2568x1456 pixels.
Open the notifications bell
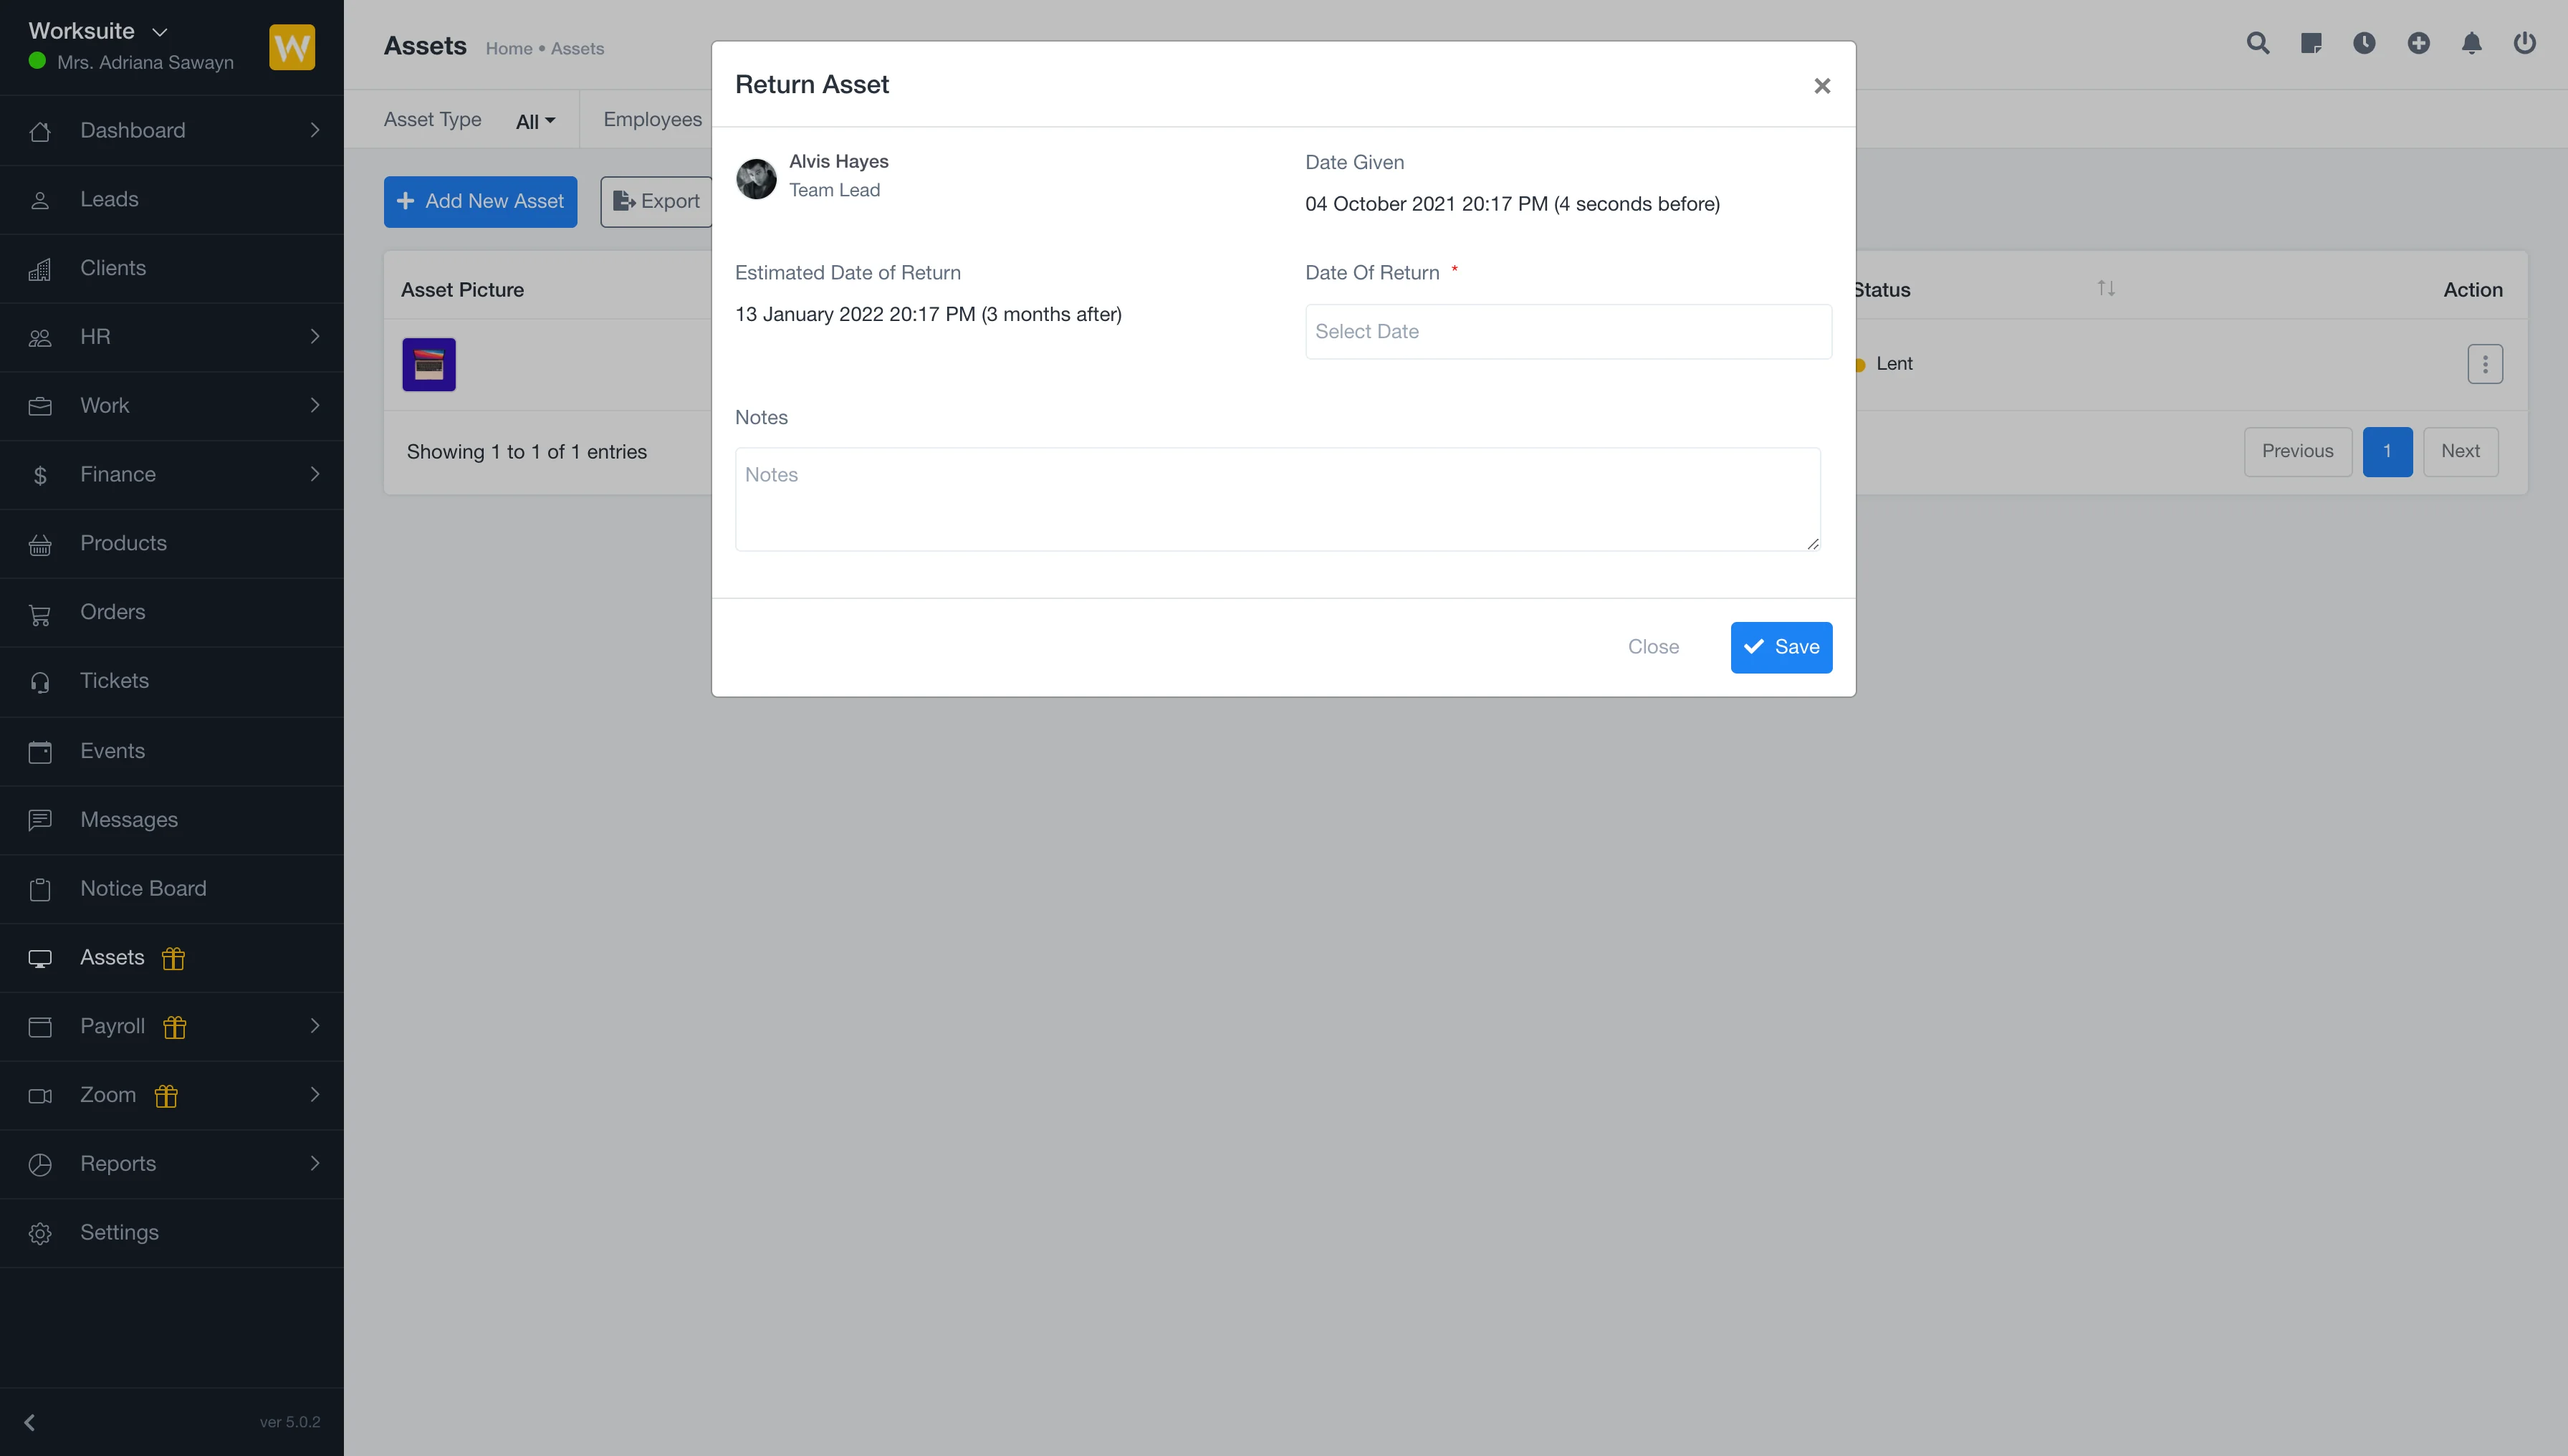2471,43
